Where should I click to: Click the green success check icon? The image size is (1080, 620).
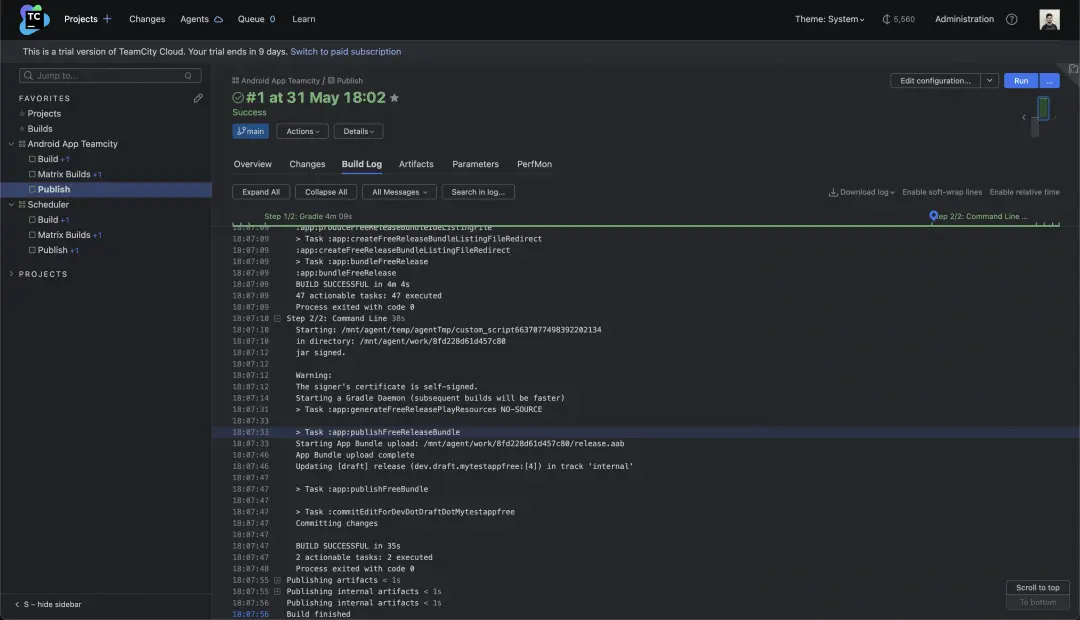click(238, 98)
